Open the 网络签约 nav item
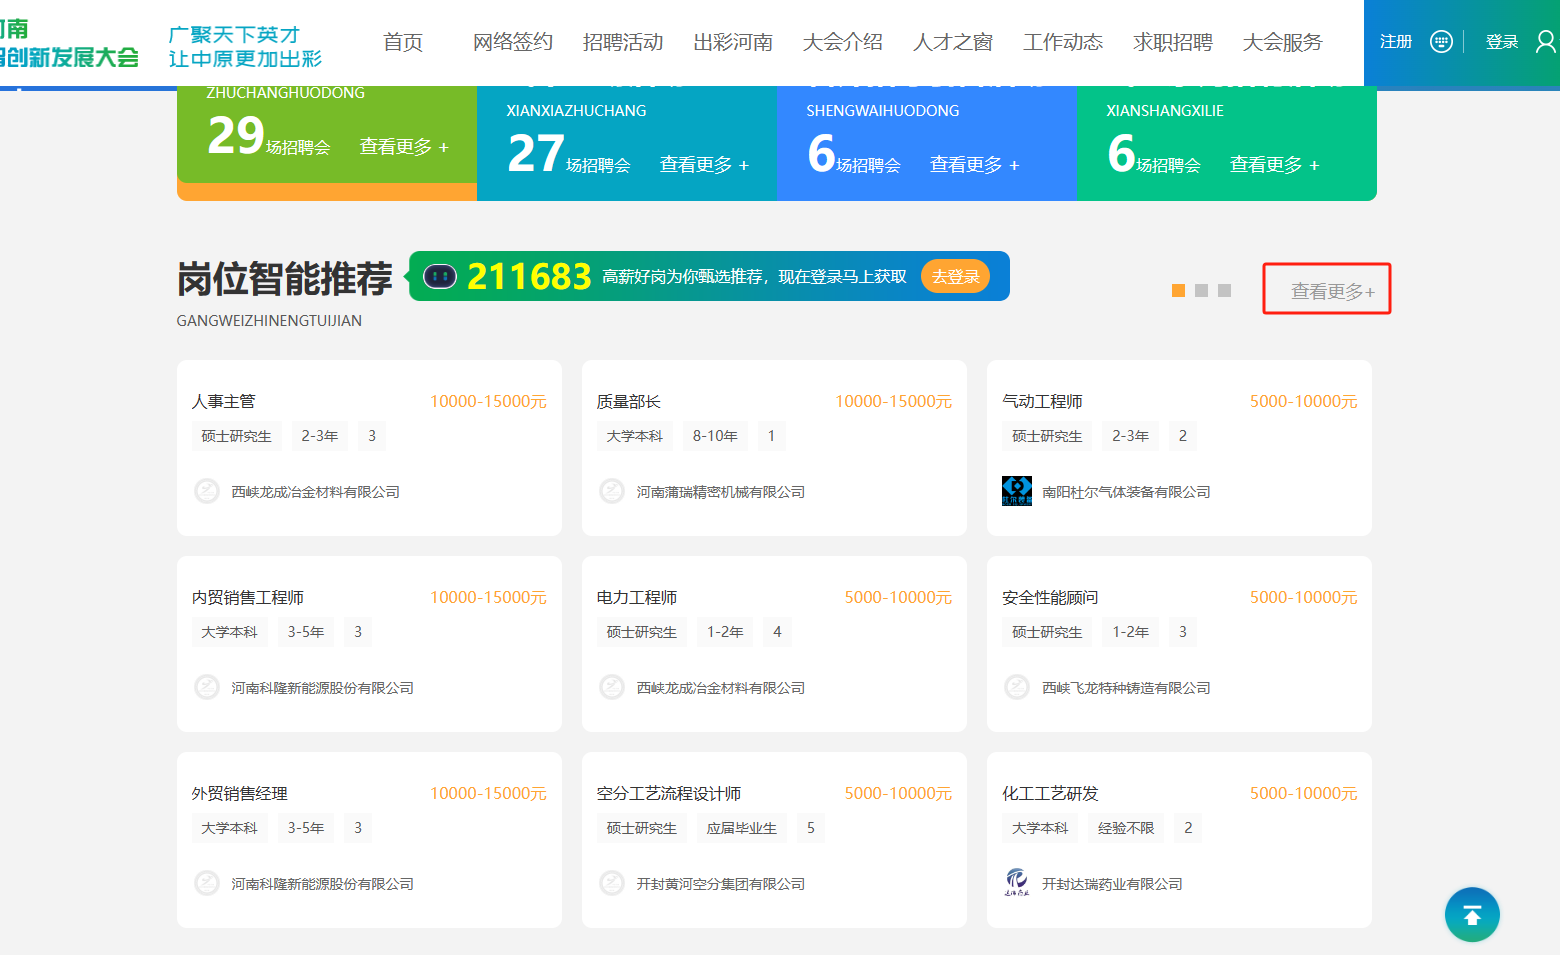 (x=513, y=42)
